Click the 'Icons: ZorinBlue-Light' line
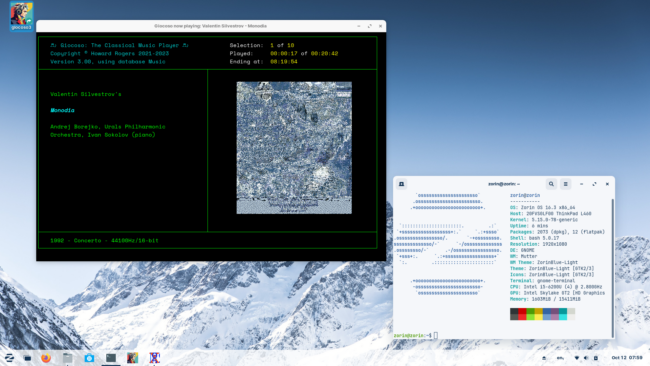Image resolution: width=650 pixels, height=366 pixels. [x=552, y=275]
